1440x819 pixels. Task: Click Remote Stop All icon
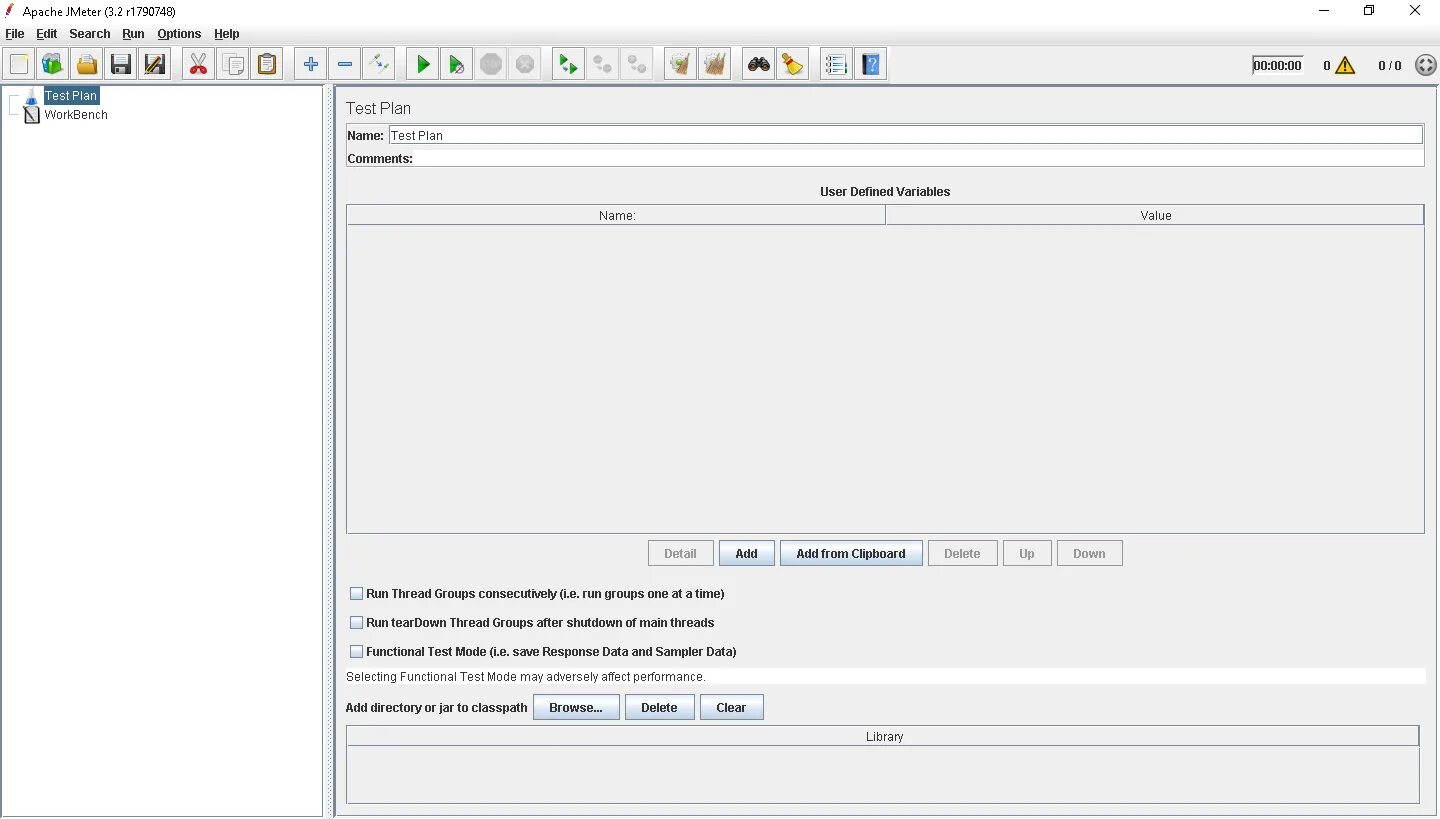pos(603,65)
